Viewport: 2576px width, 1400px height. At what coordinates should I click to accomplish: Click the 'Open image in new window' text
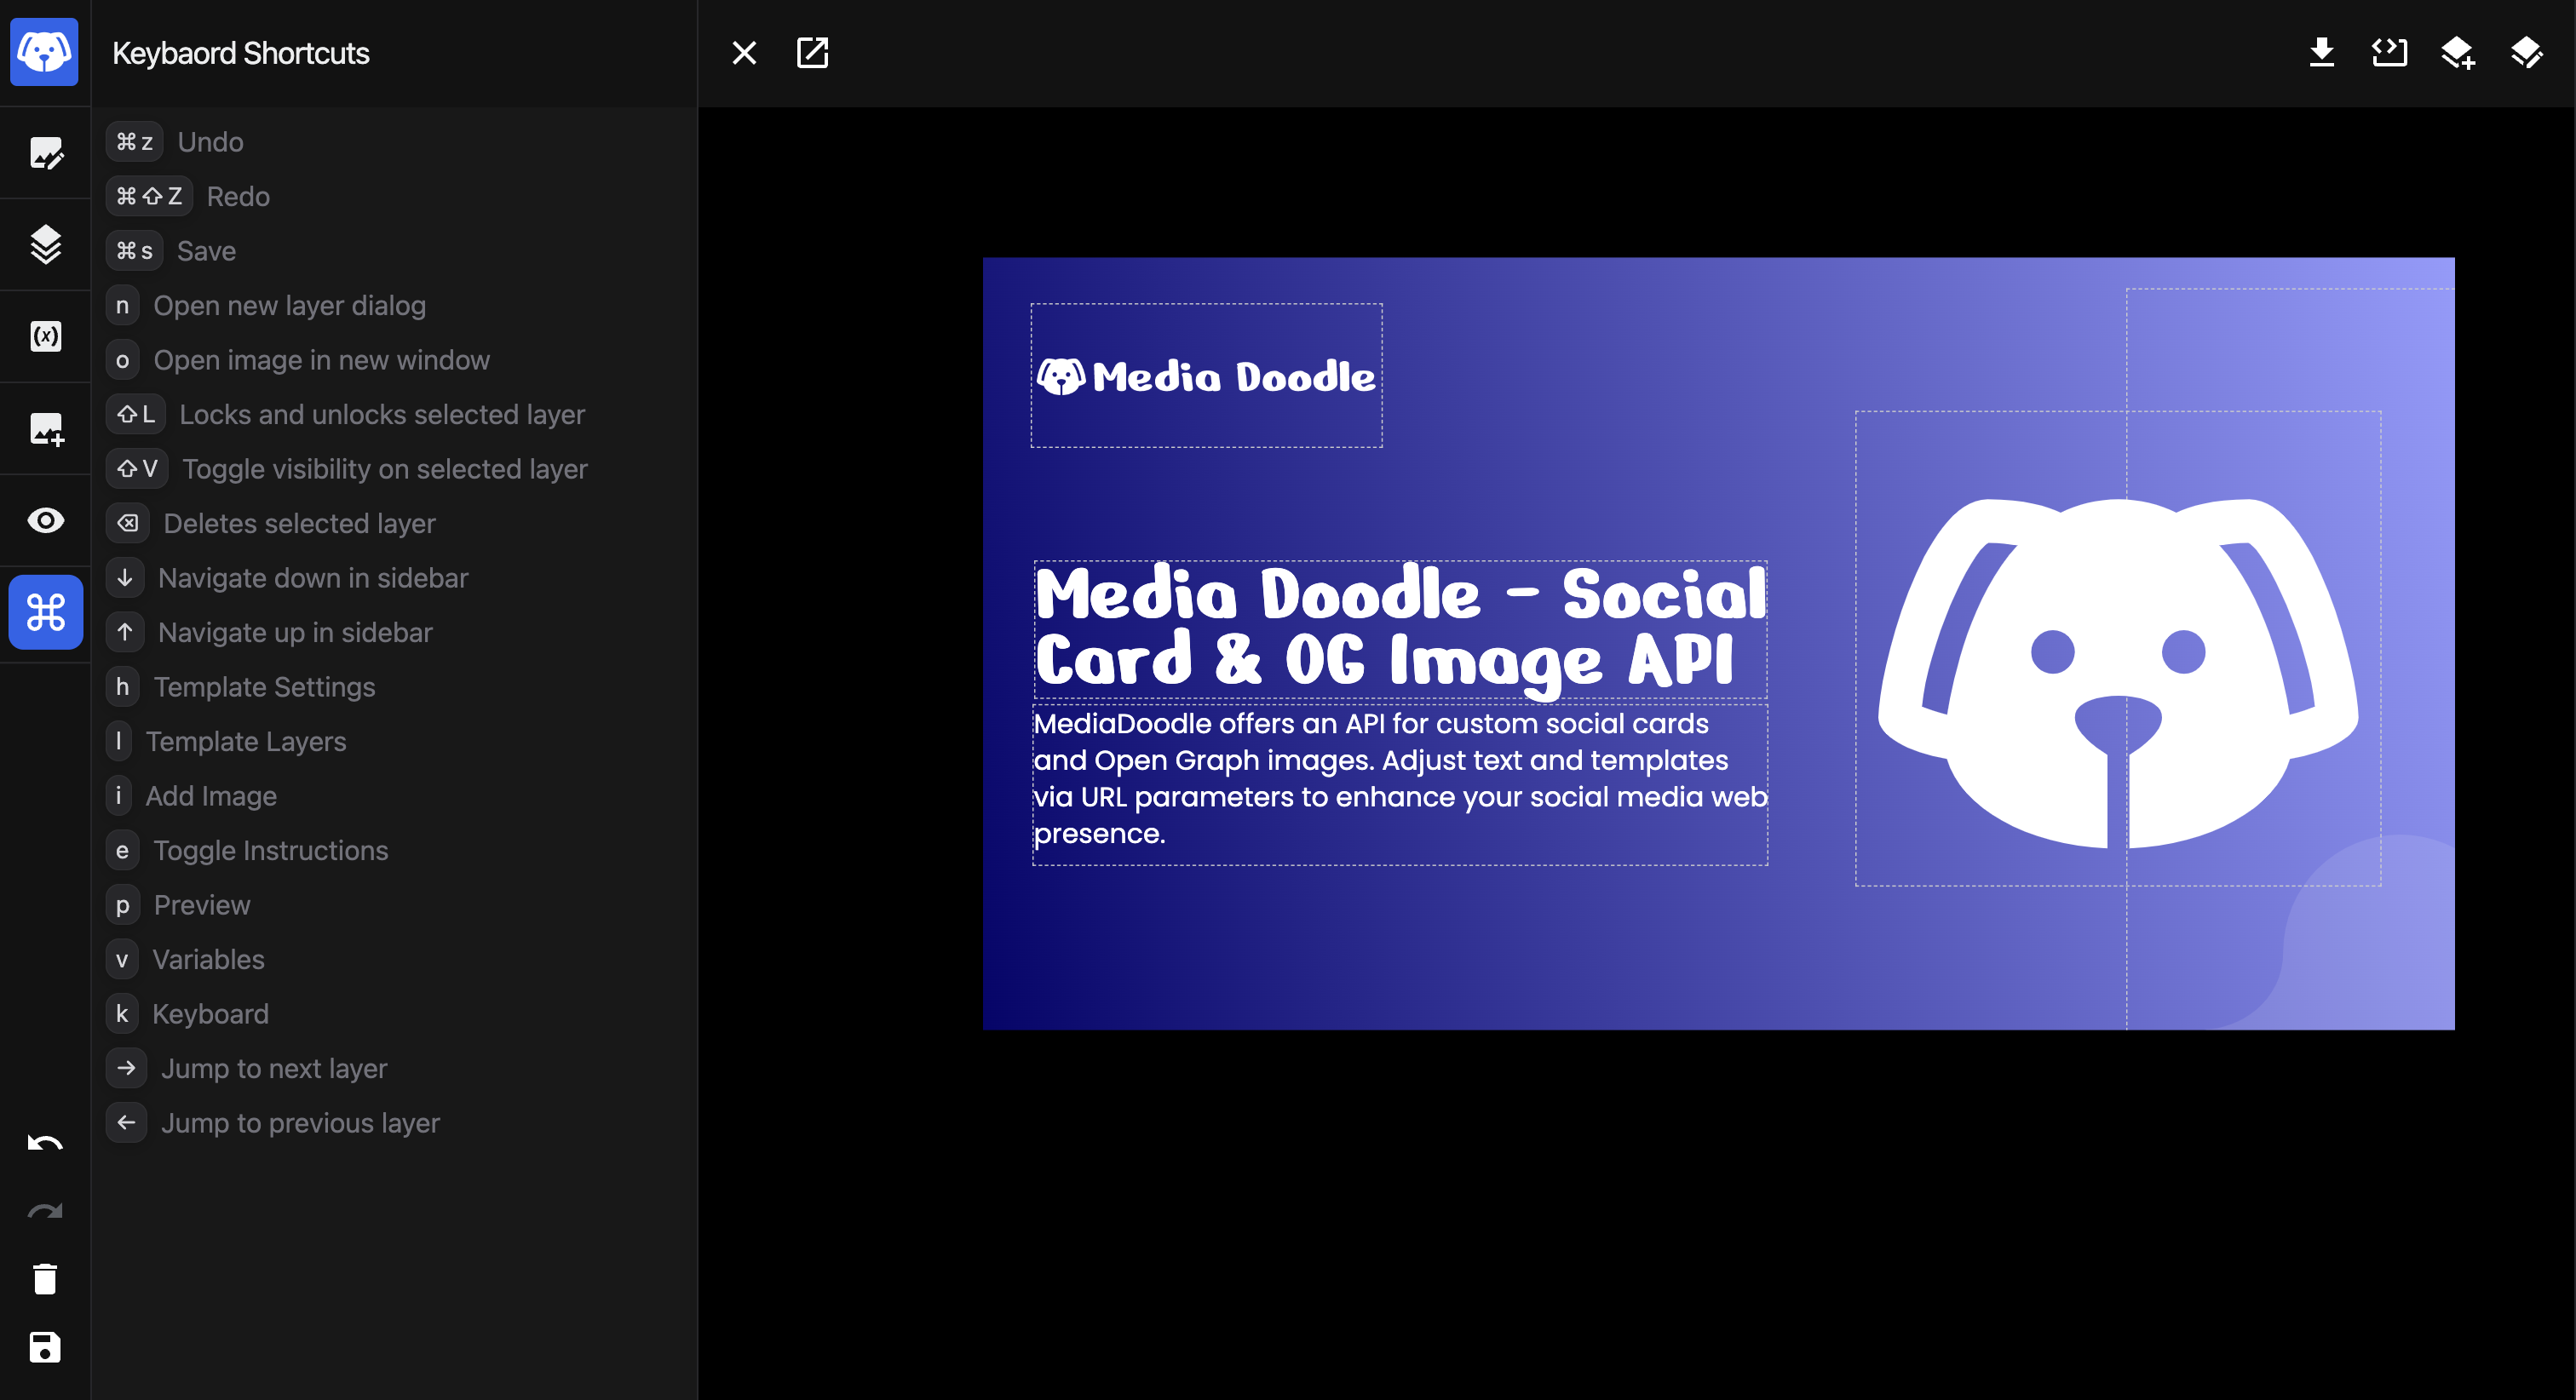point(322,360)
